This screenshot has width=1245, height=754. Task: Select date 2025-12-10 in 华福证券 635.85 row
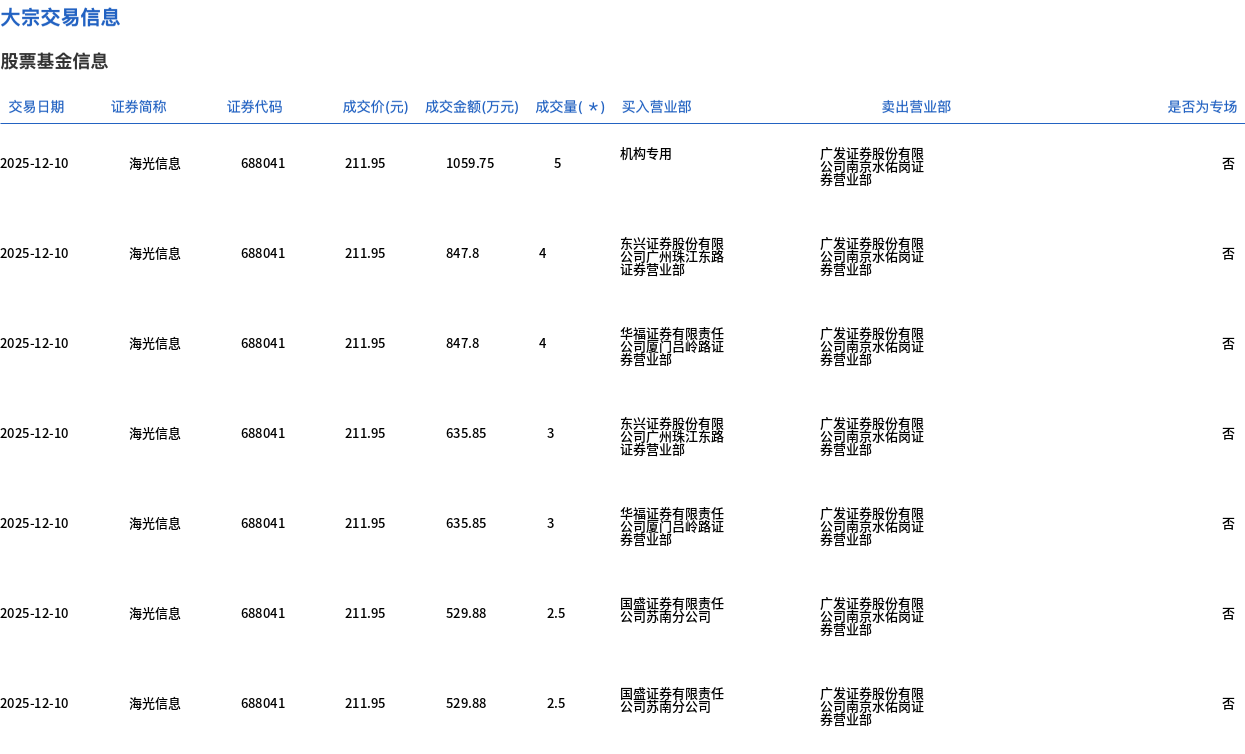34,523
